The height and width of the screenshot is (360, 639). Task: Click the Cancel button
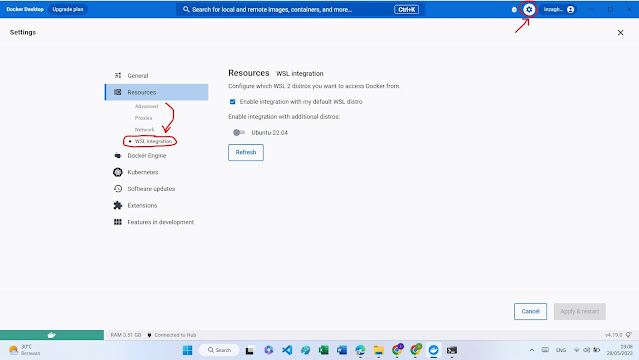(530, 311)
